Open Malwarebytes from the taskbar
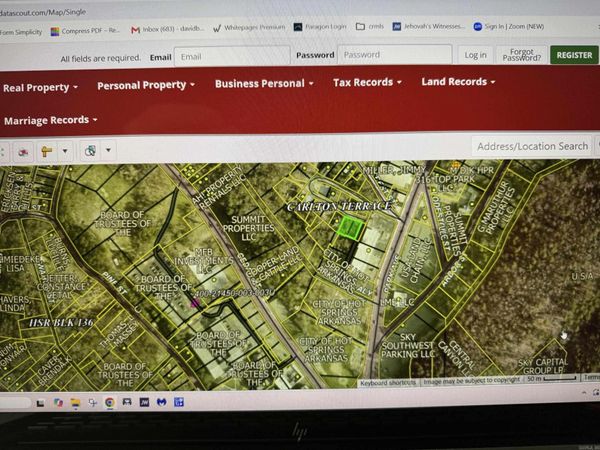This screenshot has height=450, width=600. (x=161, y=402)
